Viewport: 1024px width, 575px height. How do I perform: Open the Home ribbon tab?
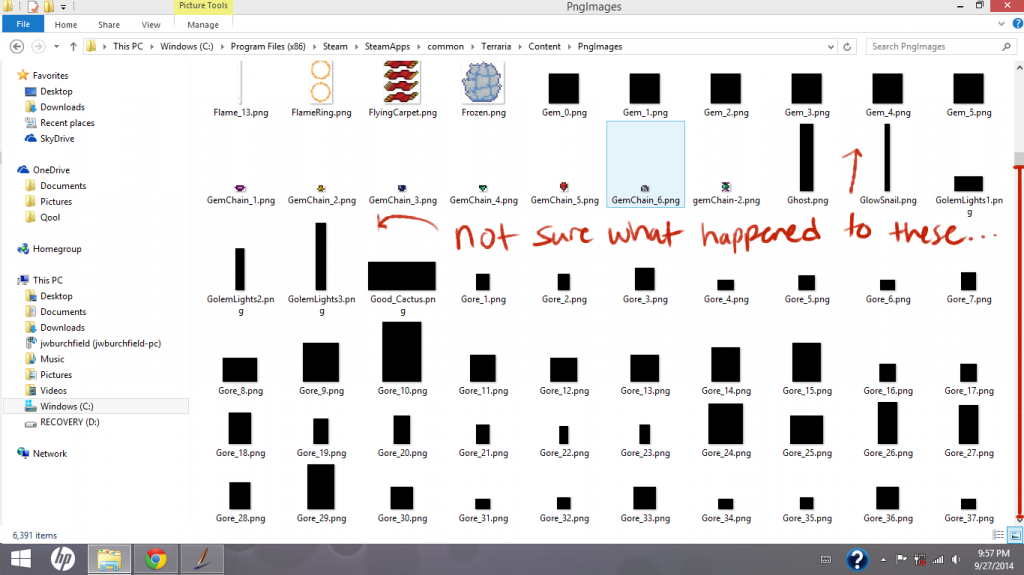[x=66, y=25]
